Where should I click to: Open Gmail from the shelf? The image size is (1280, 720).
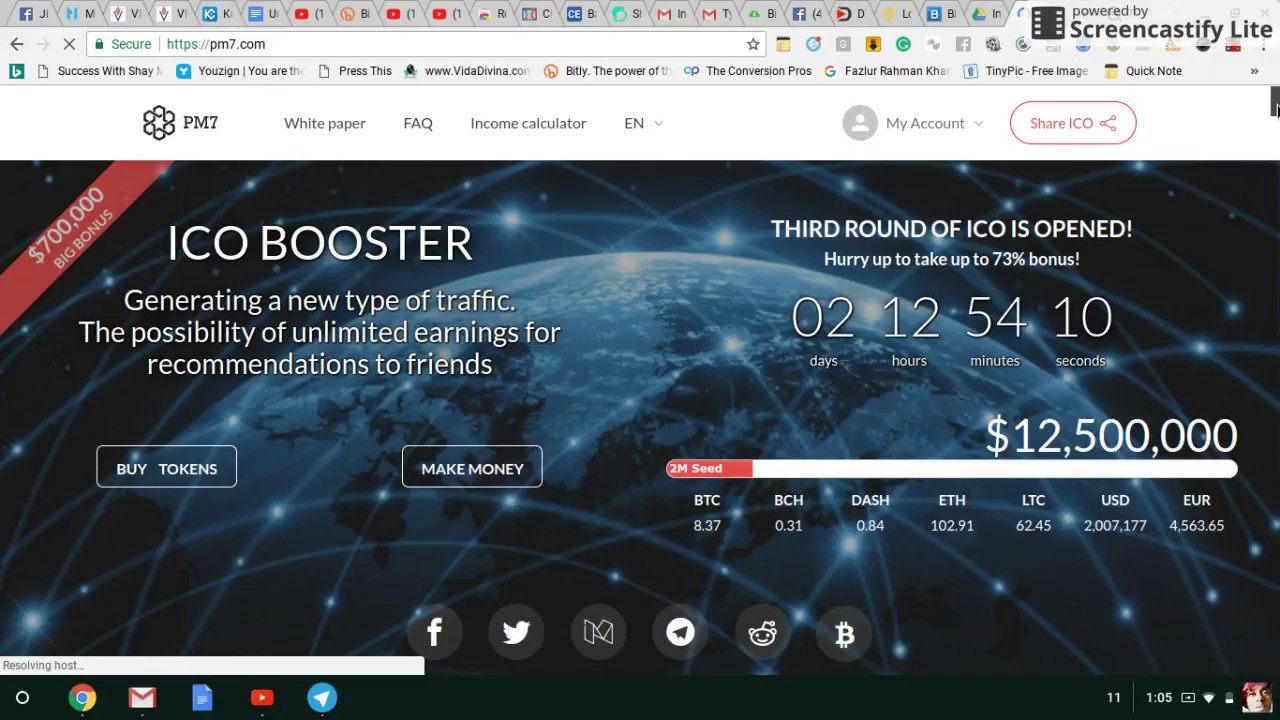(142, 698)
